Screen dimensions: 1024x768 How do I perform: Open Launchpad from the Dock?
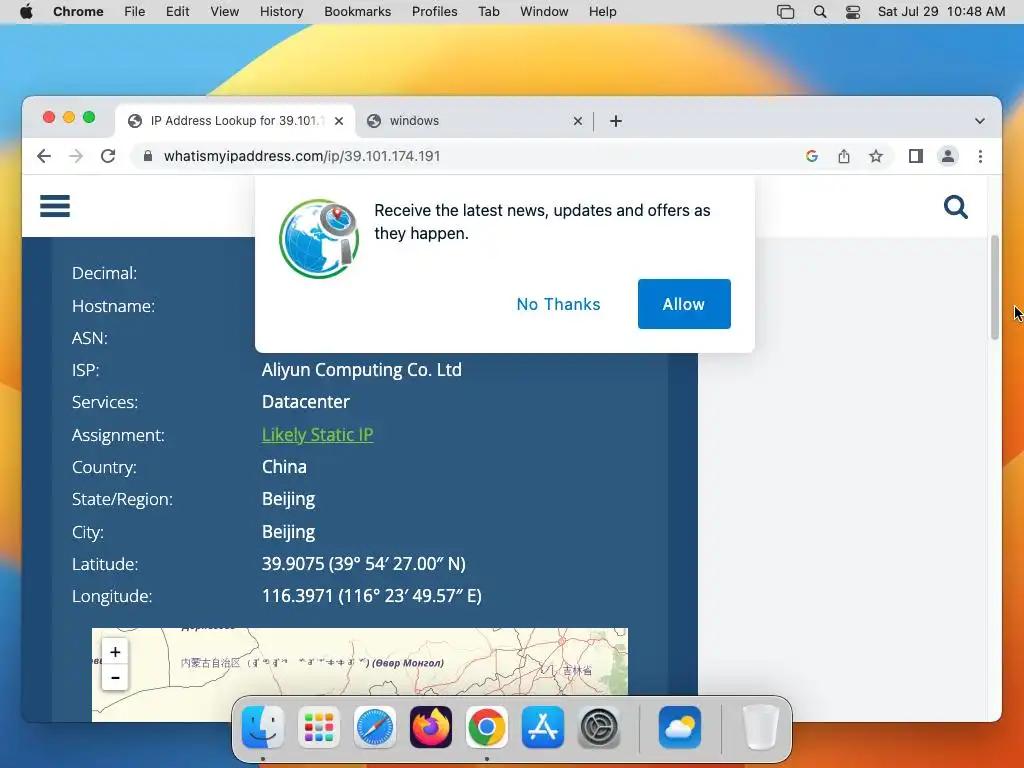(x=319, y=727)
